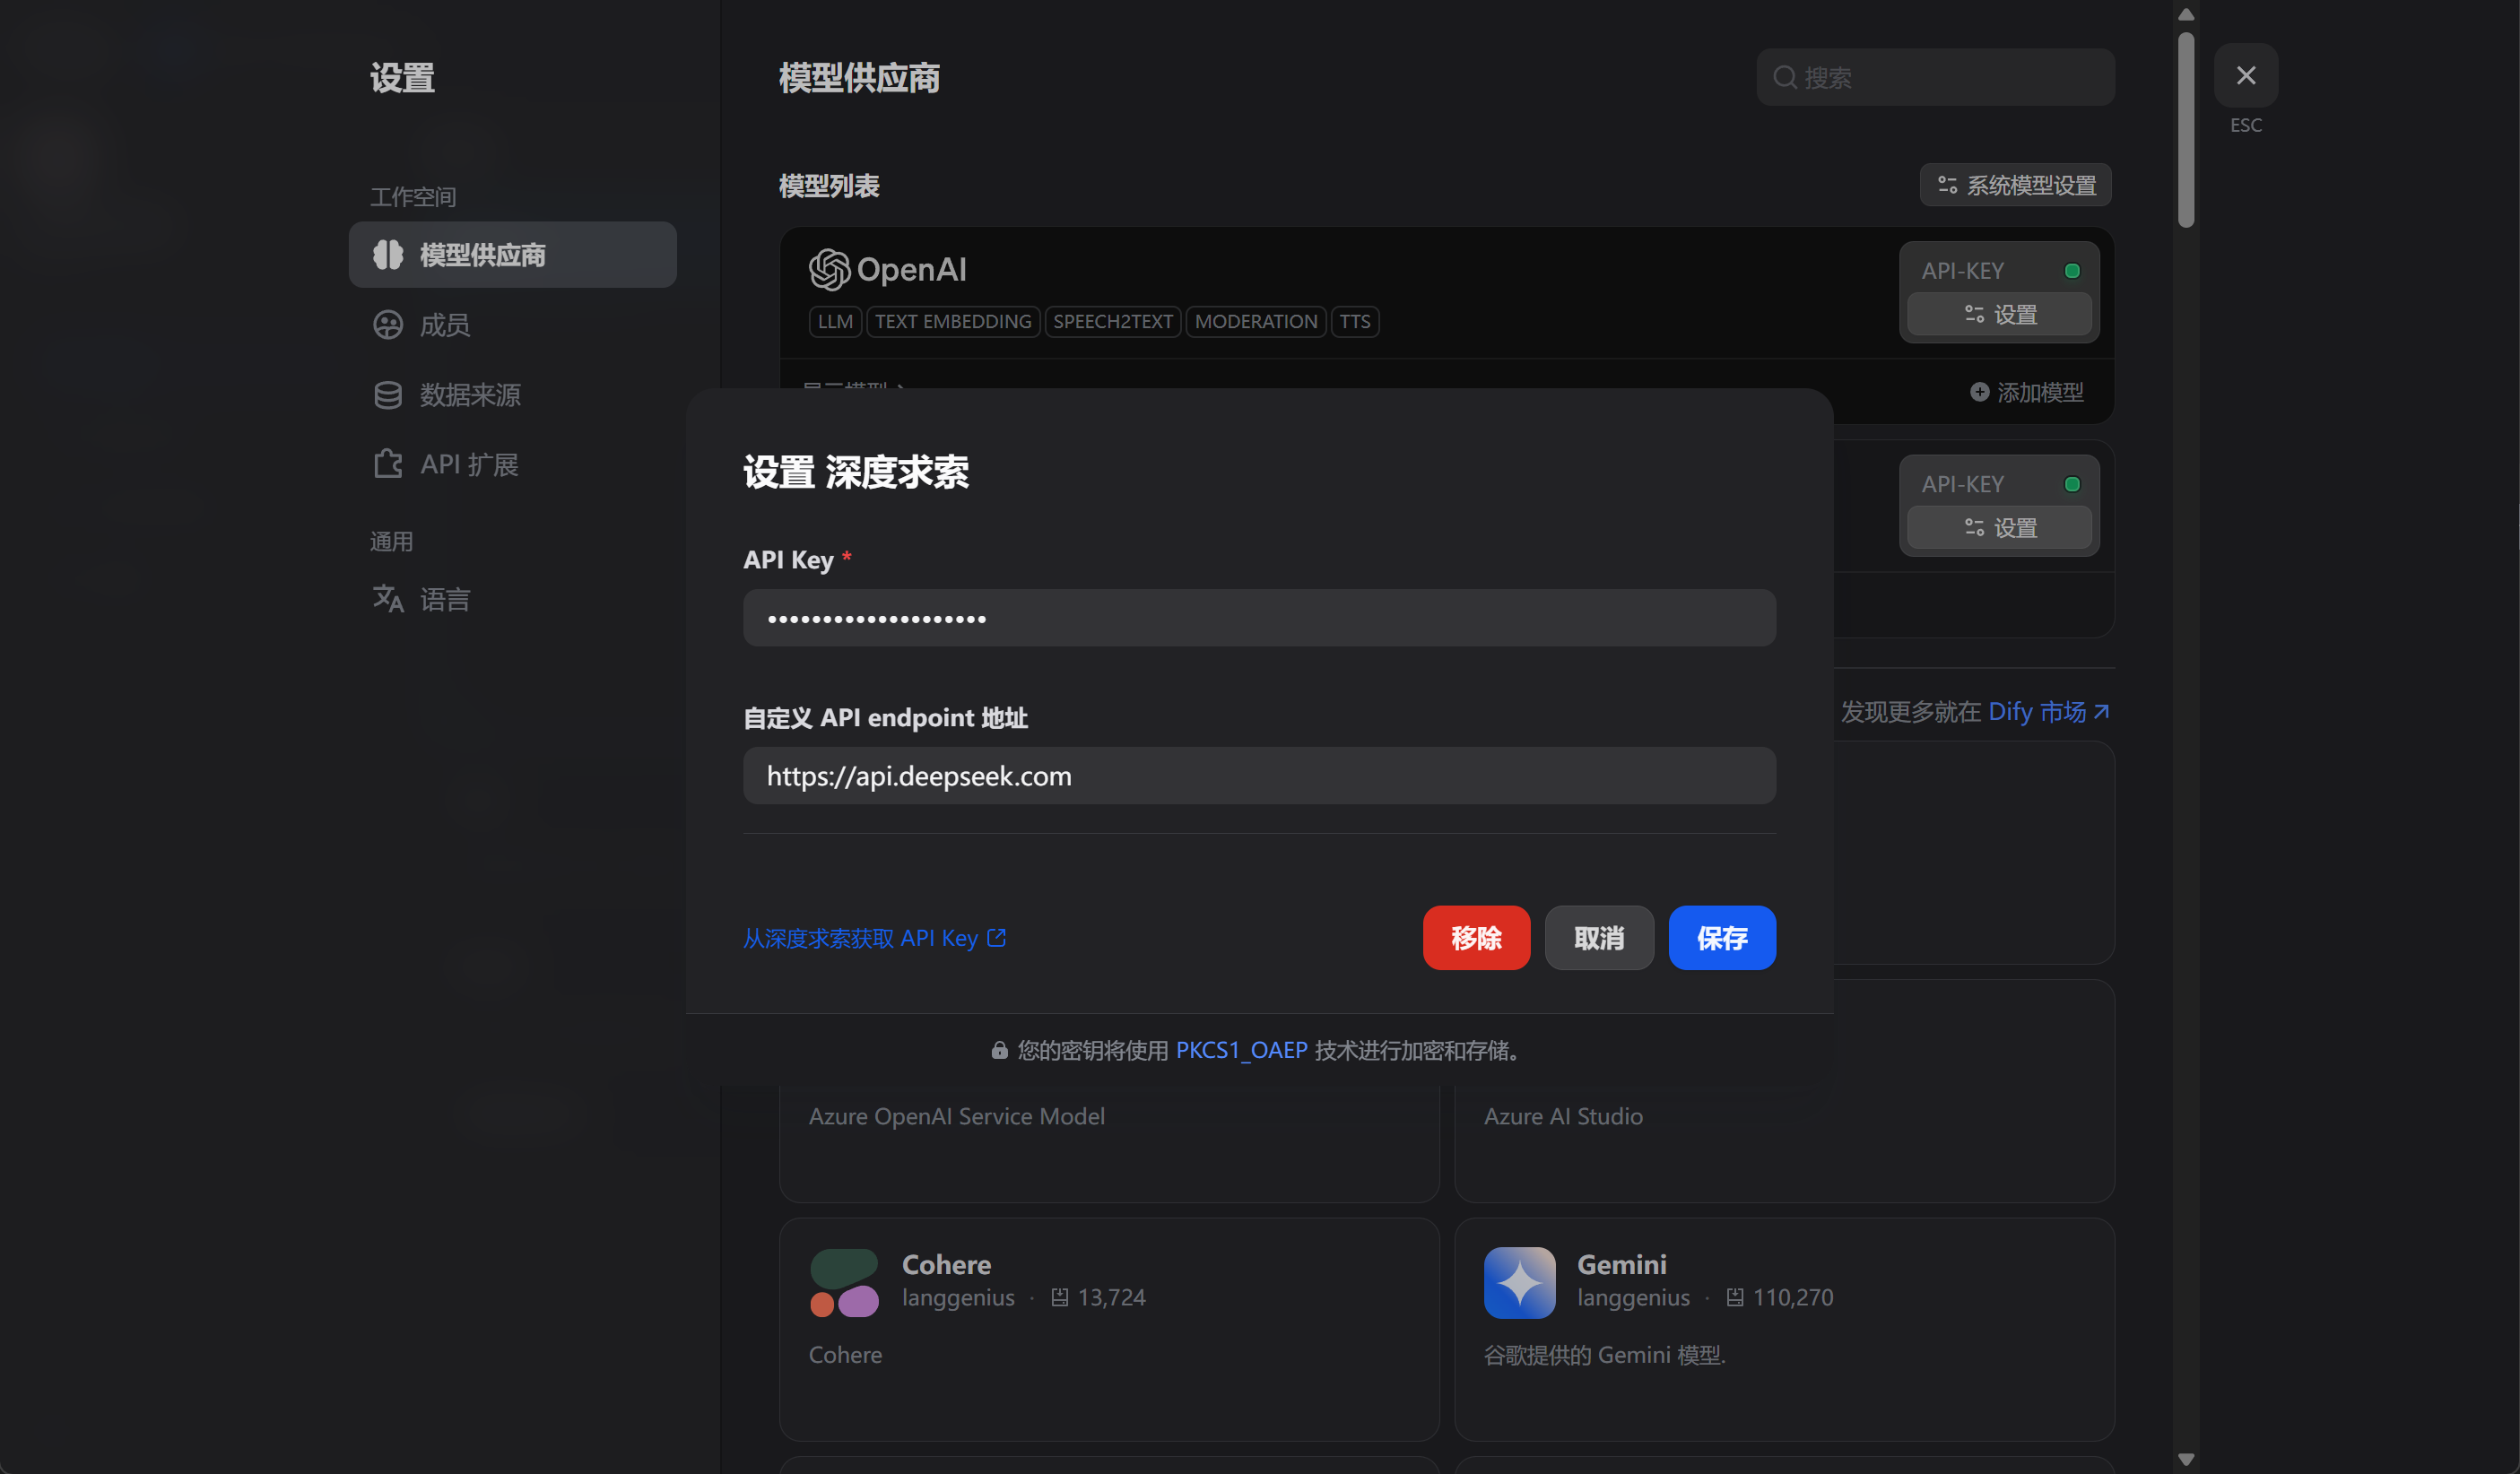Click the MODERATION tag

1256,322
